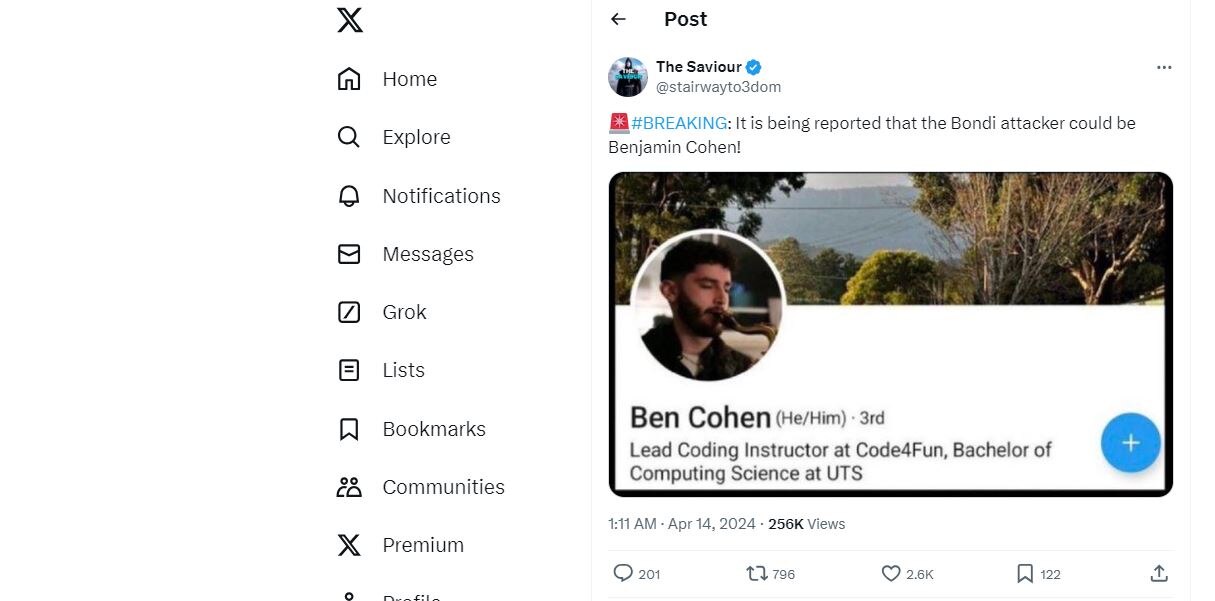Open the Messages envelope icon

tap(348, 253)
